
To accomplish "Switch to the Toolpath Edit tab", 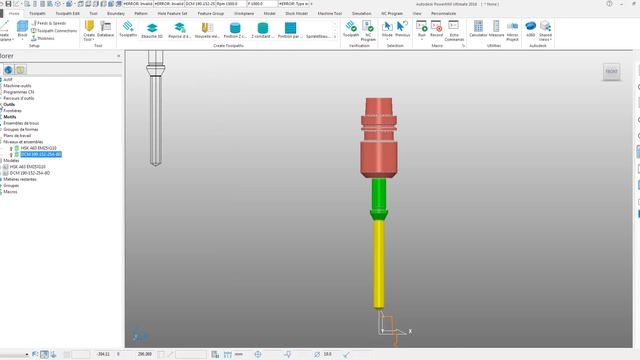I will point(68,13).
